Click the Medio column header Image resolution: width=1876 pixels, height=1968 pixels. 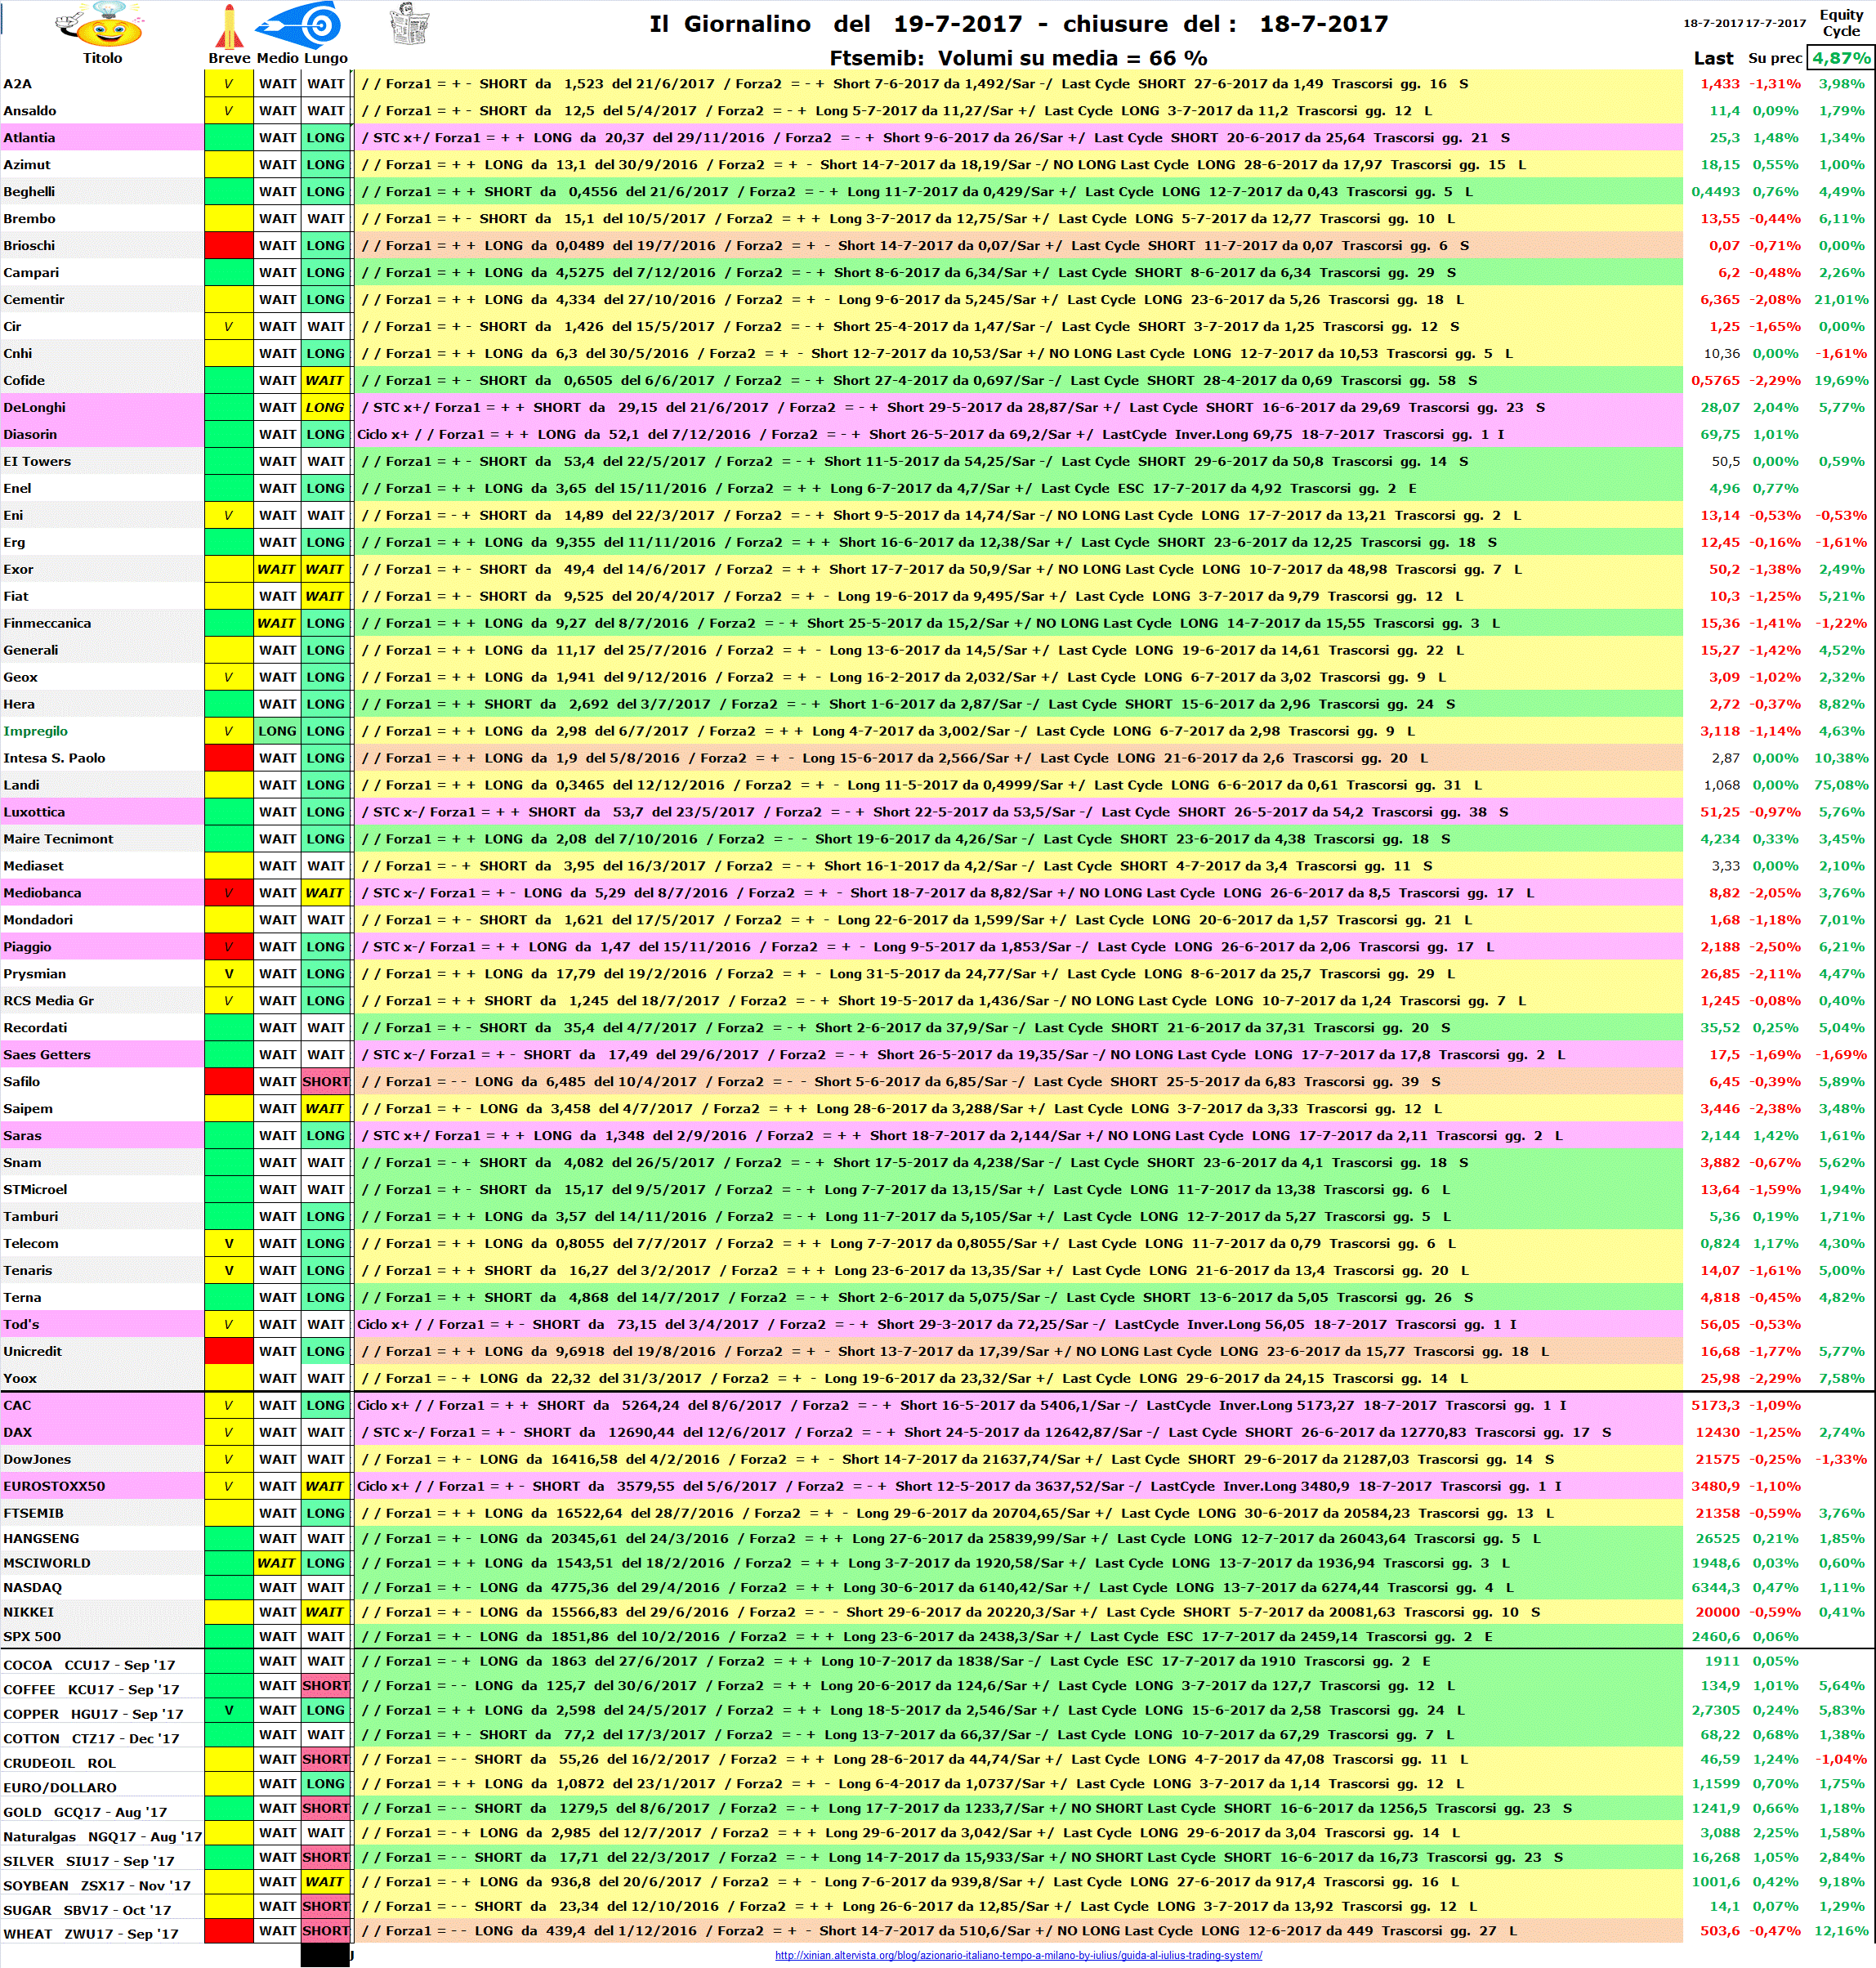coord(277,58)
